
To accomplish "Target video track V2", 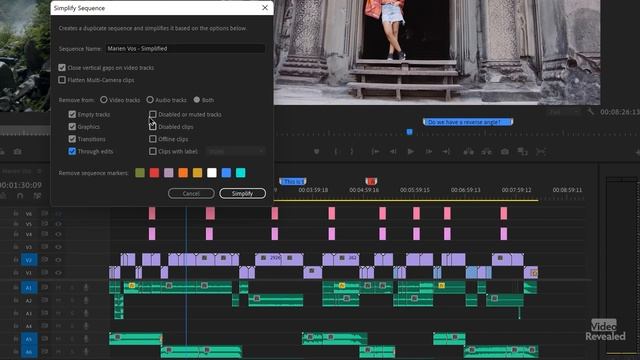I will click(x=29, y=260).
